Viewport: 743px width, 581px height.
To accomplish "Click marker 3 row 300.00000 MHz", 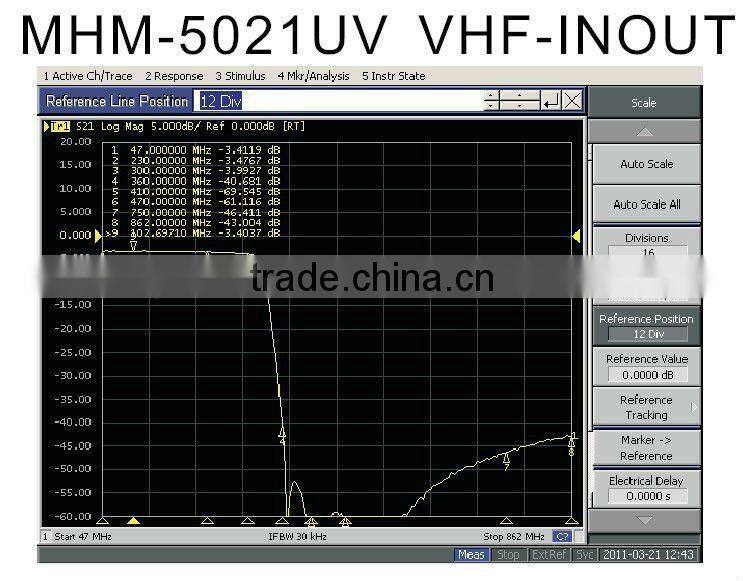I will (x=195, y=171).
